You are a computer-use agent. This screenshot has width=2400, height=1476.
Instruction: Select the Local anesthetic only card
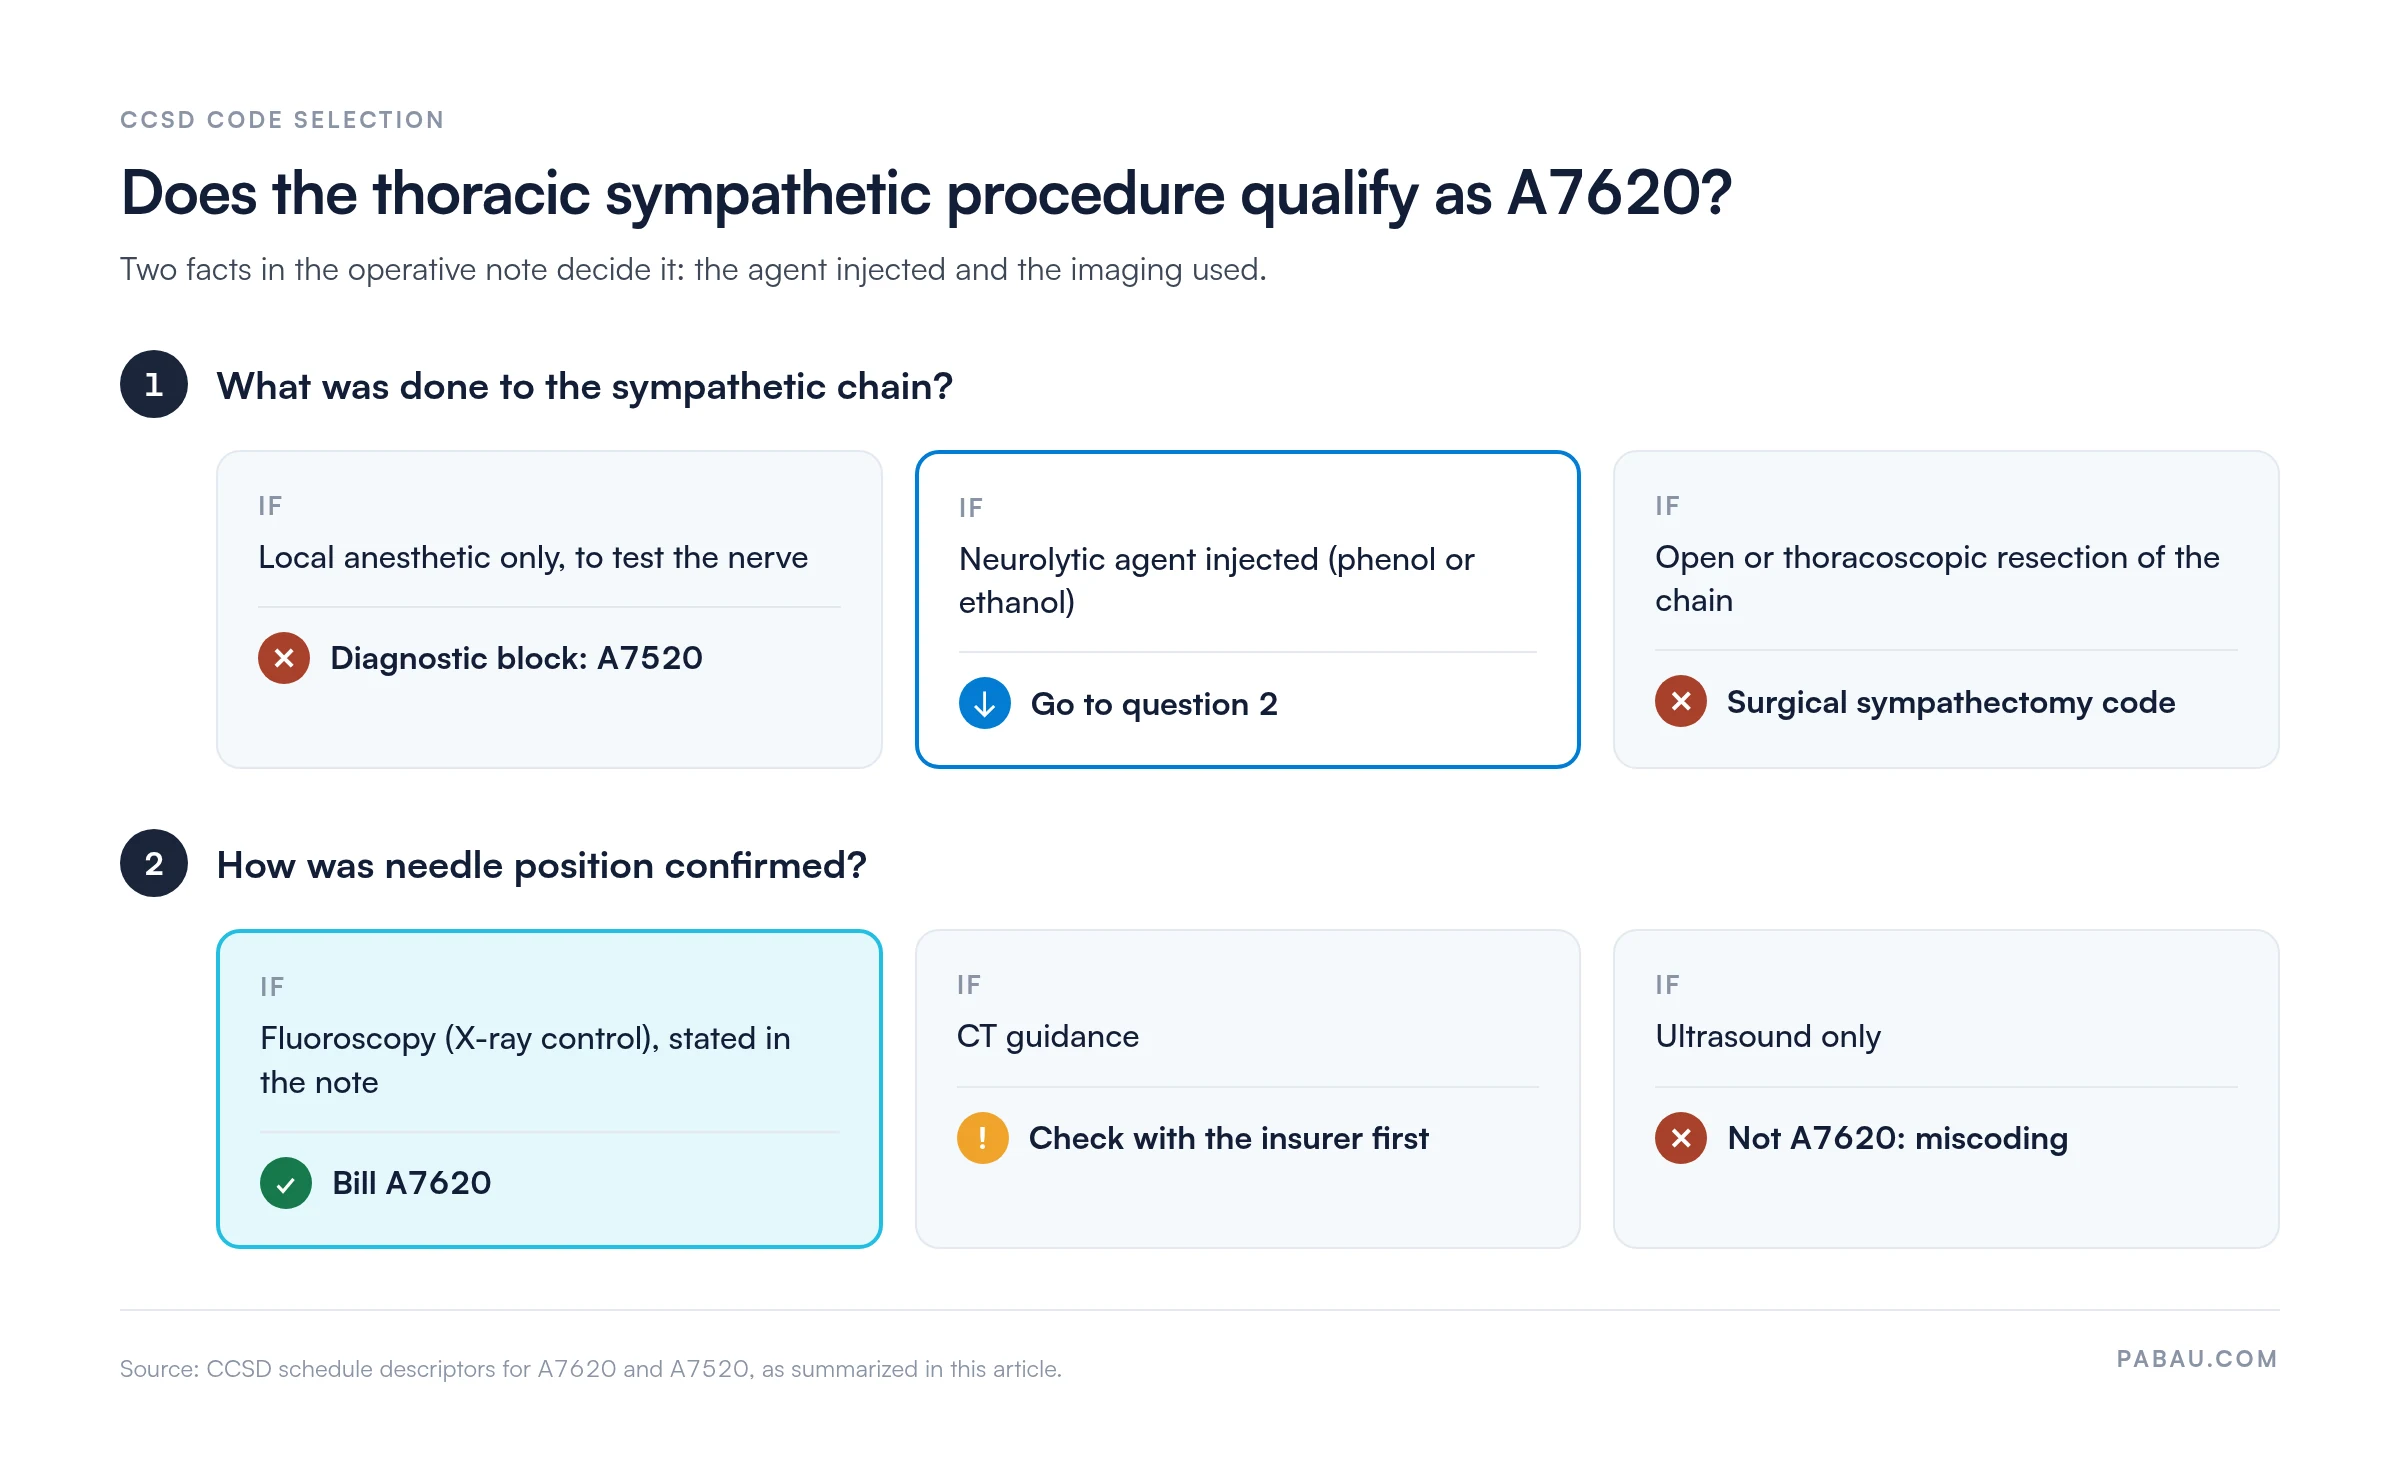[x=549, y=609]
